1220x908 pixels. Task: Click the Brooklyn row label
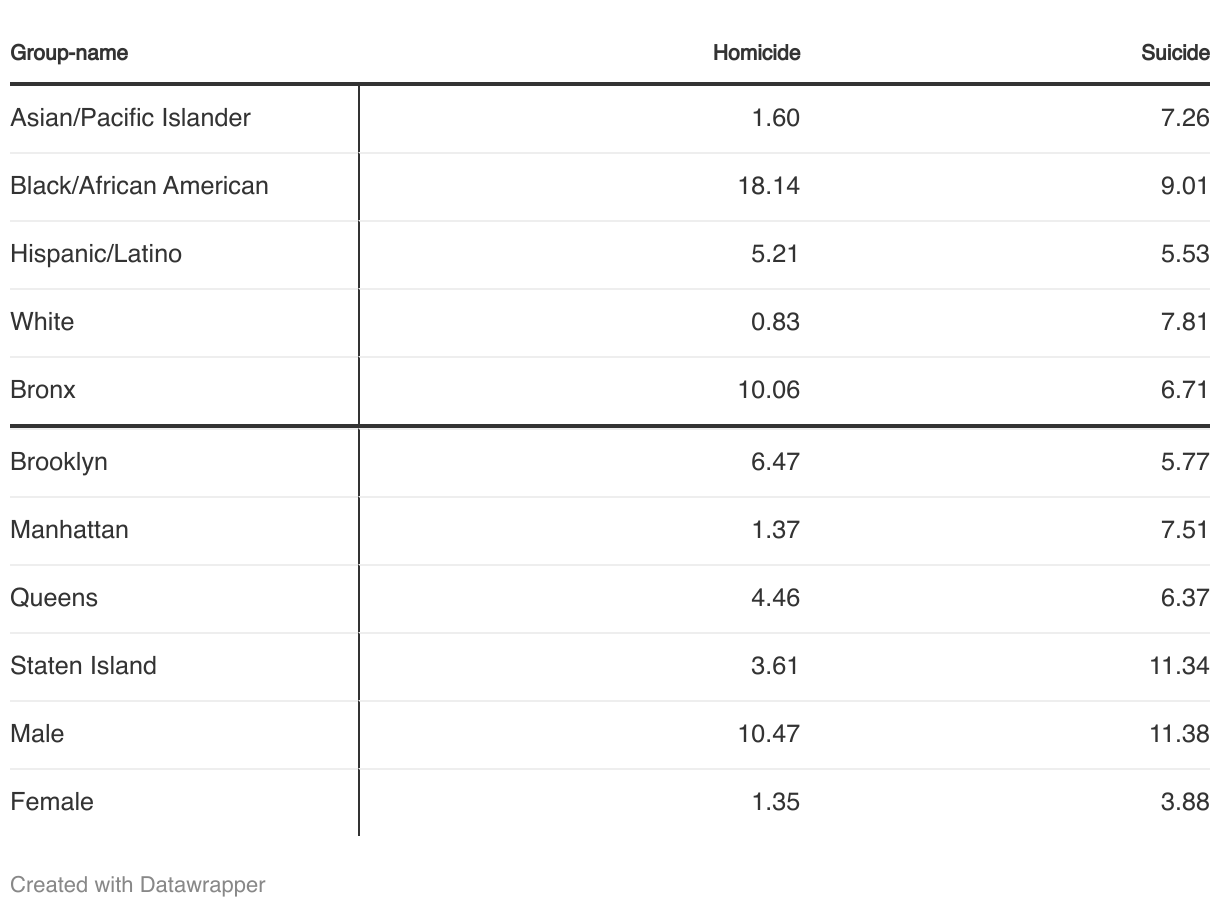(x=59, y=462)
